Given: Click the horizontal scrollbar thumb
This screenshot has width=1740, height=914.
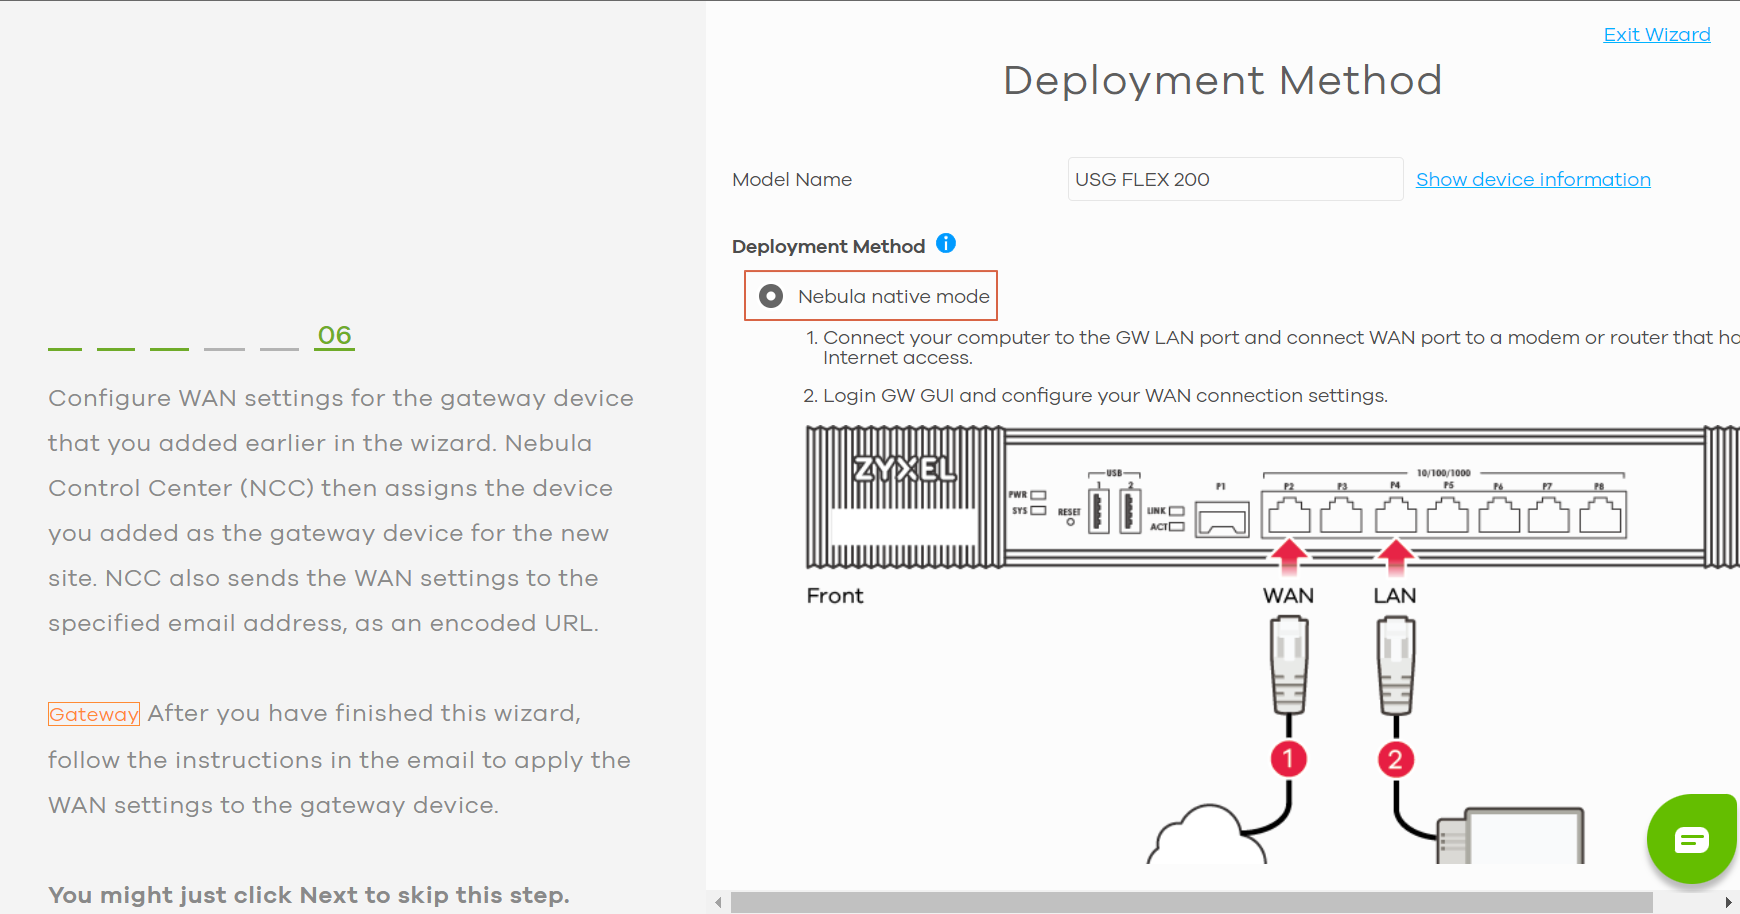Looking at the screenshot, I should tap(1191, 902).
